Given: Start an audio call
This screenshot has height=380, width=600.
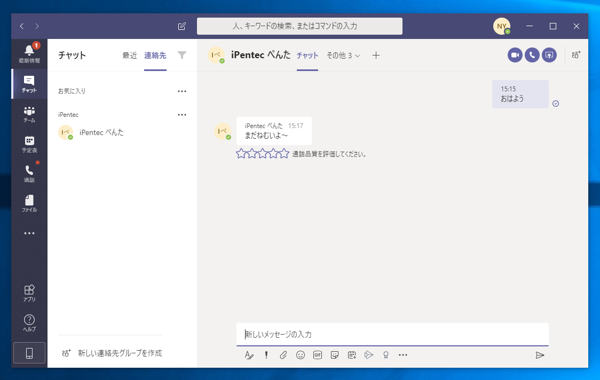Looking at the screenshot, I should coord(532,55).
